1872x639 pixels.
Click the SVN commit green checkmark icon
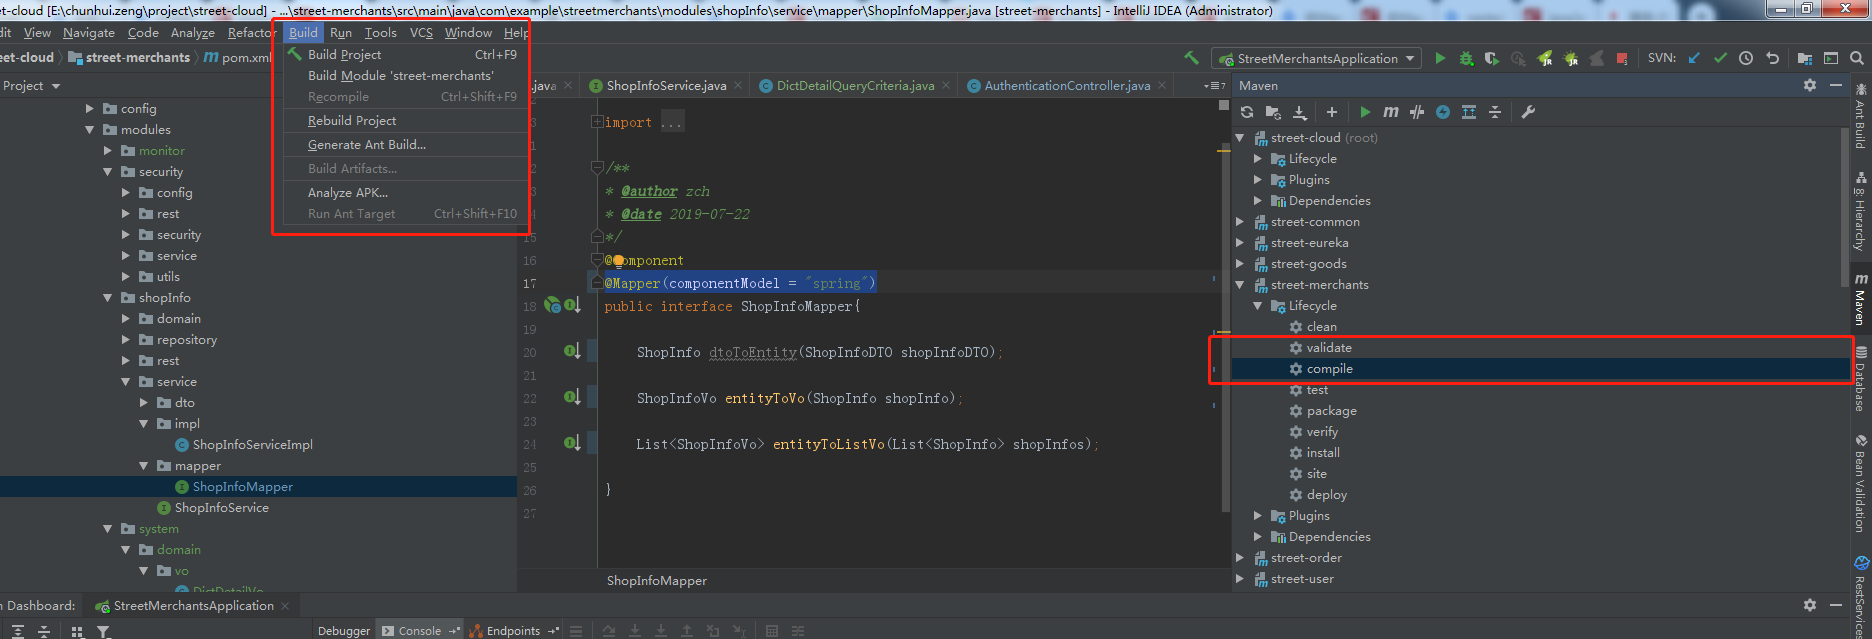click(1720, 58)
